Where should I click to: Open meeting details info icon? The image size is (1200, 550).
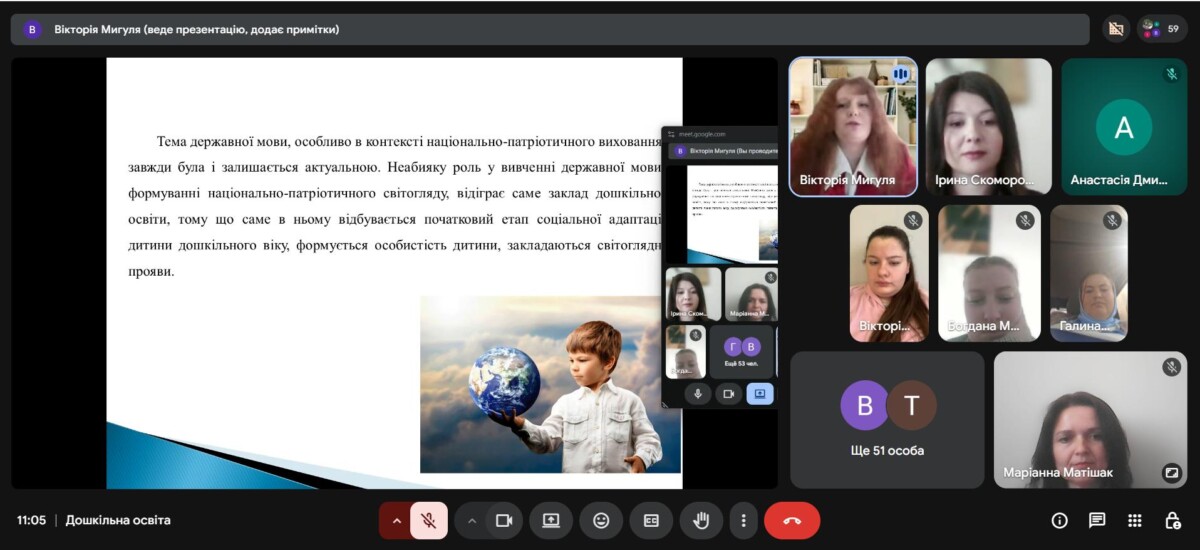[1059, 521]
